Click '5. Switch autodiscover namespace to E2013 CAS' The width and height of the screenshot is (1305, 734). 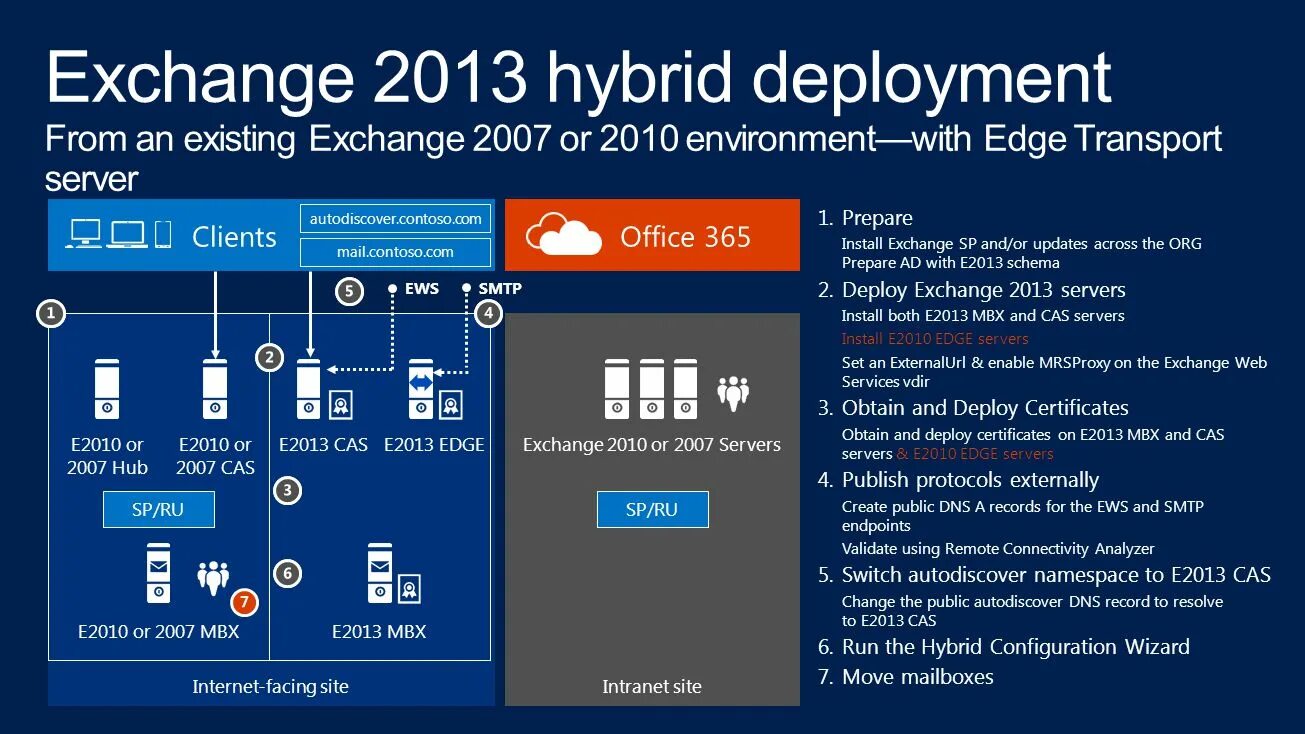tap(1044, 575)
